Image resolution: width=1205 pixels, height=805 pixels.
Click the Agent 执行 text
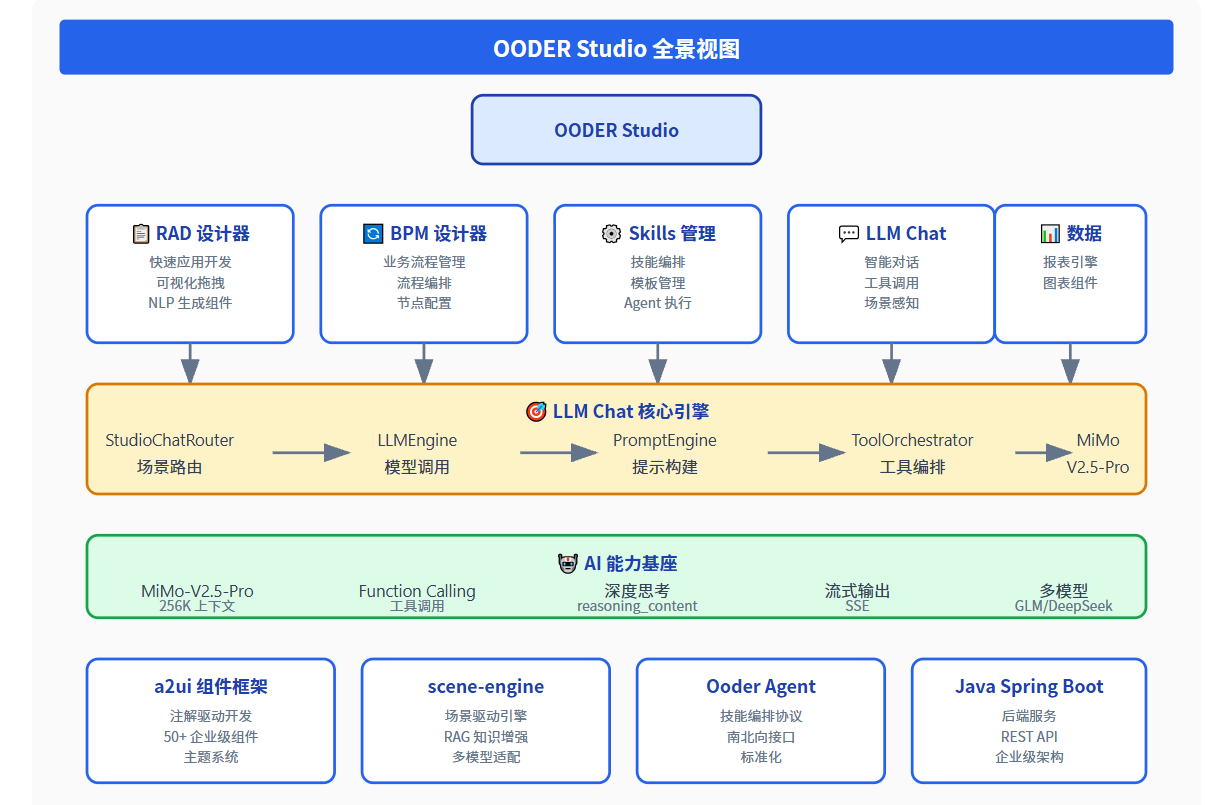click(x=658, y=302)
